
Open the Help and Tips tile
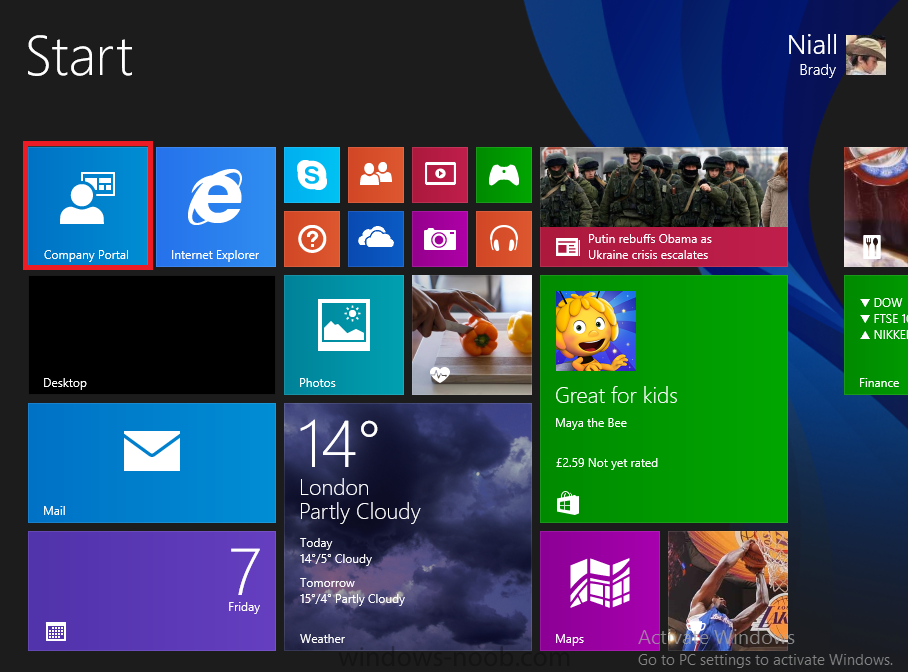[312, 239]
